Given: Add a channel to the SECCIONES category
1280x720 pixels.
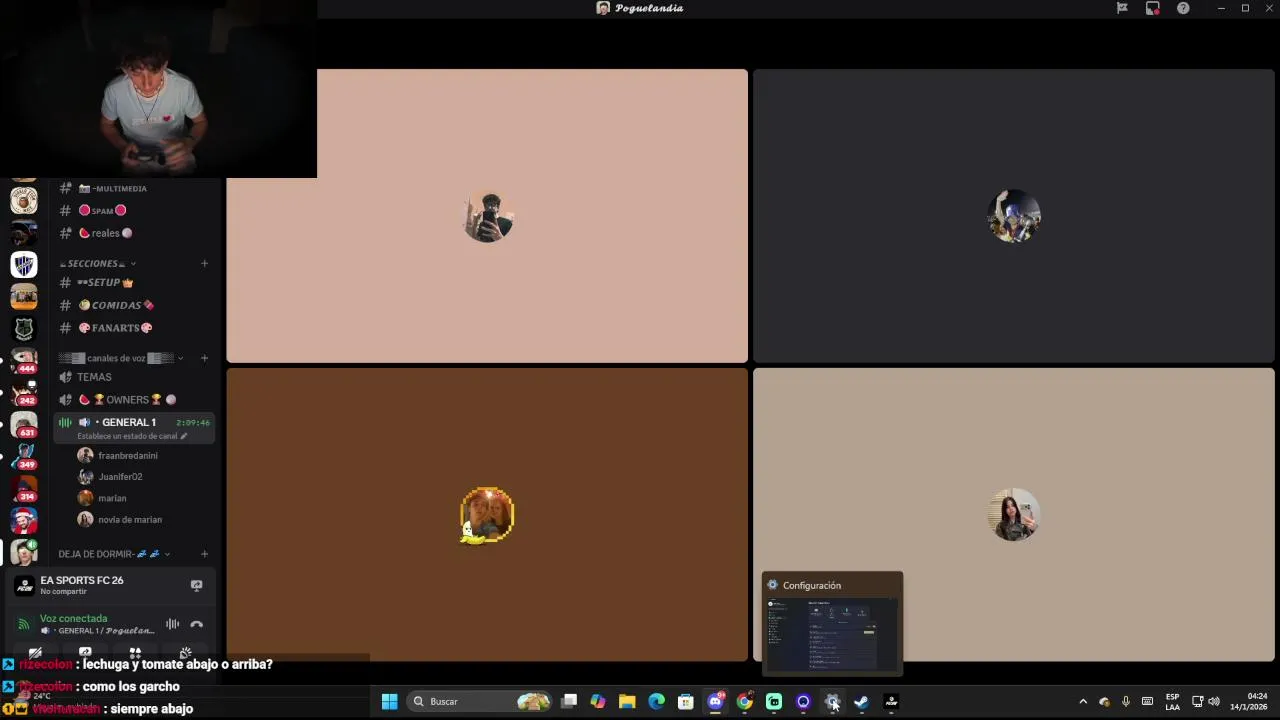Looking at the screenshot, I should (204, 263).
